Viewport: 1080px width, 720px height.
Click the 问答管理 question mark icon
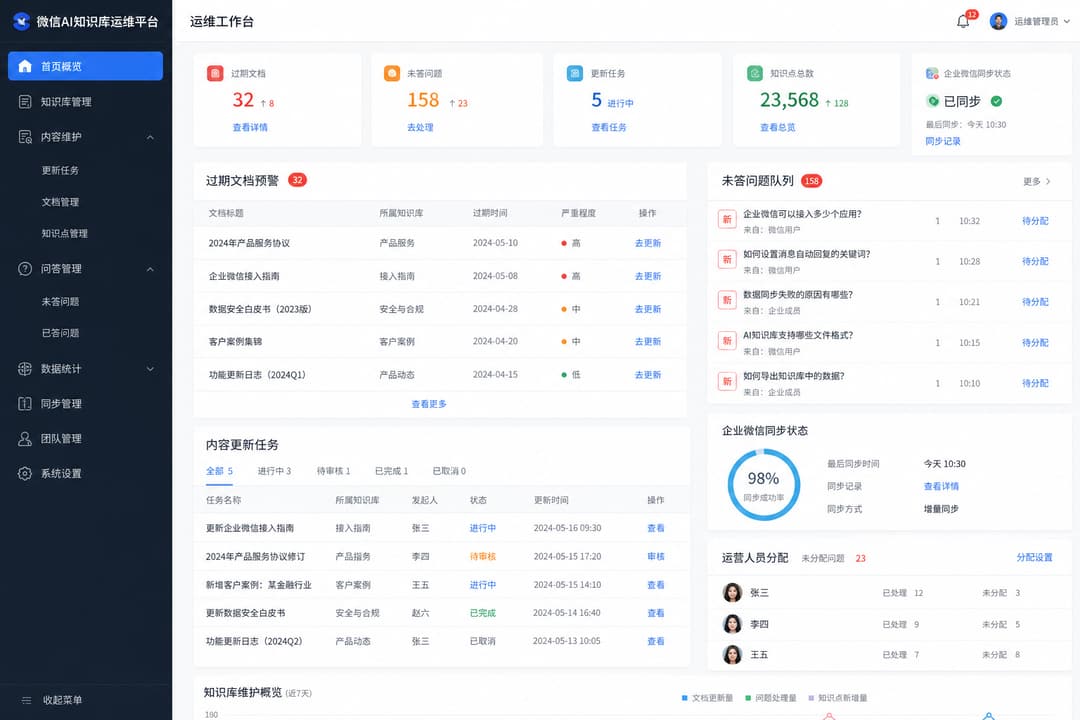click(x=25, y=269)
